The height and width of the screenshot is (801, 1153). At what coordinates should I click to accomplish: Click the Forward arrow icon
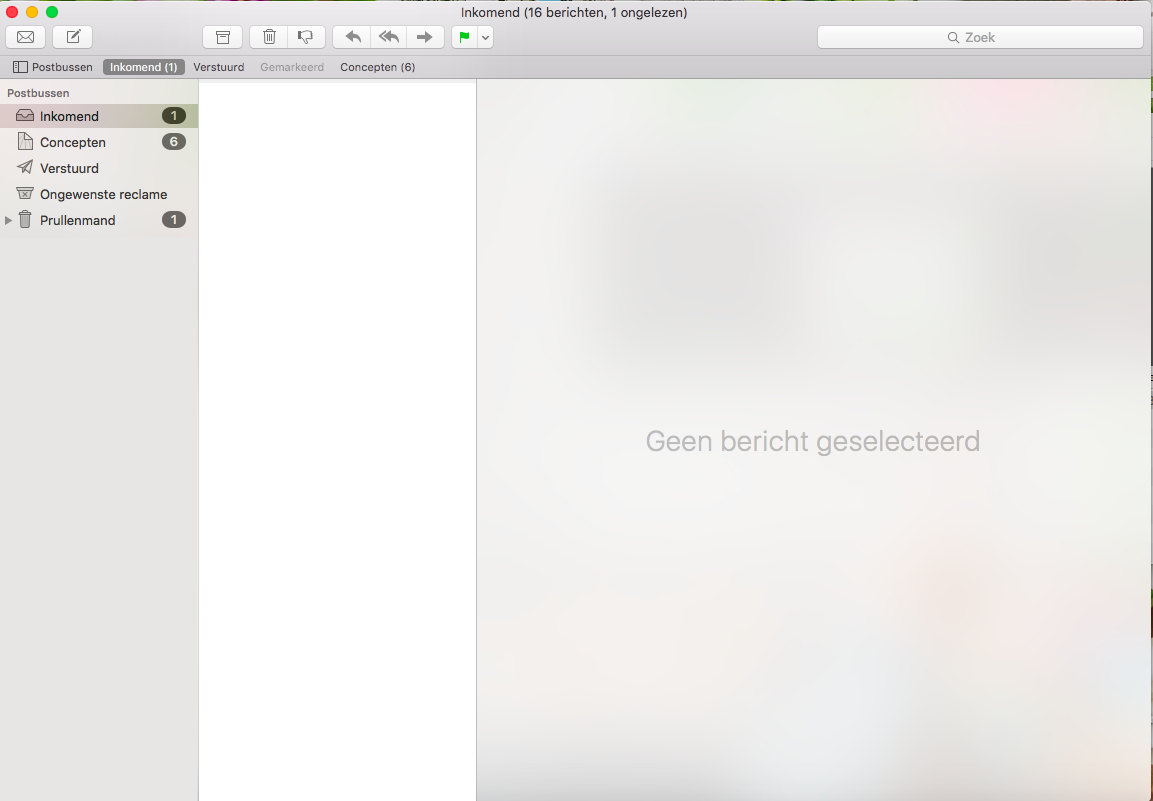tap(425, 37)
